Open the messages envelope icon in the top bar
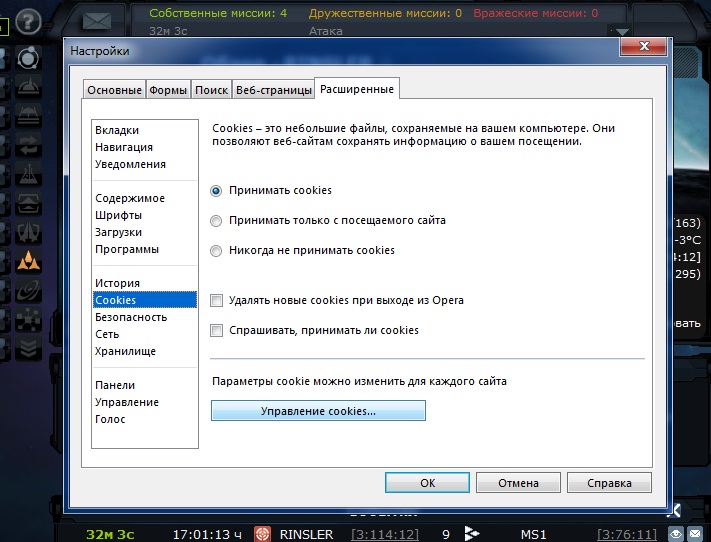 pyautogui.click(x=97, y=21)
